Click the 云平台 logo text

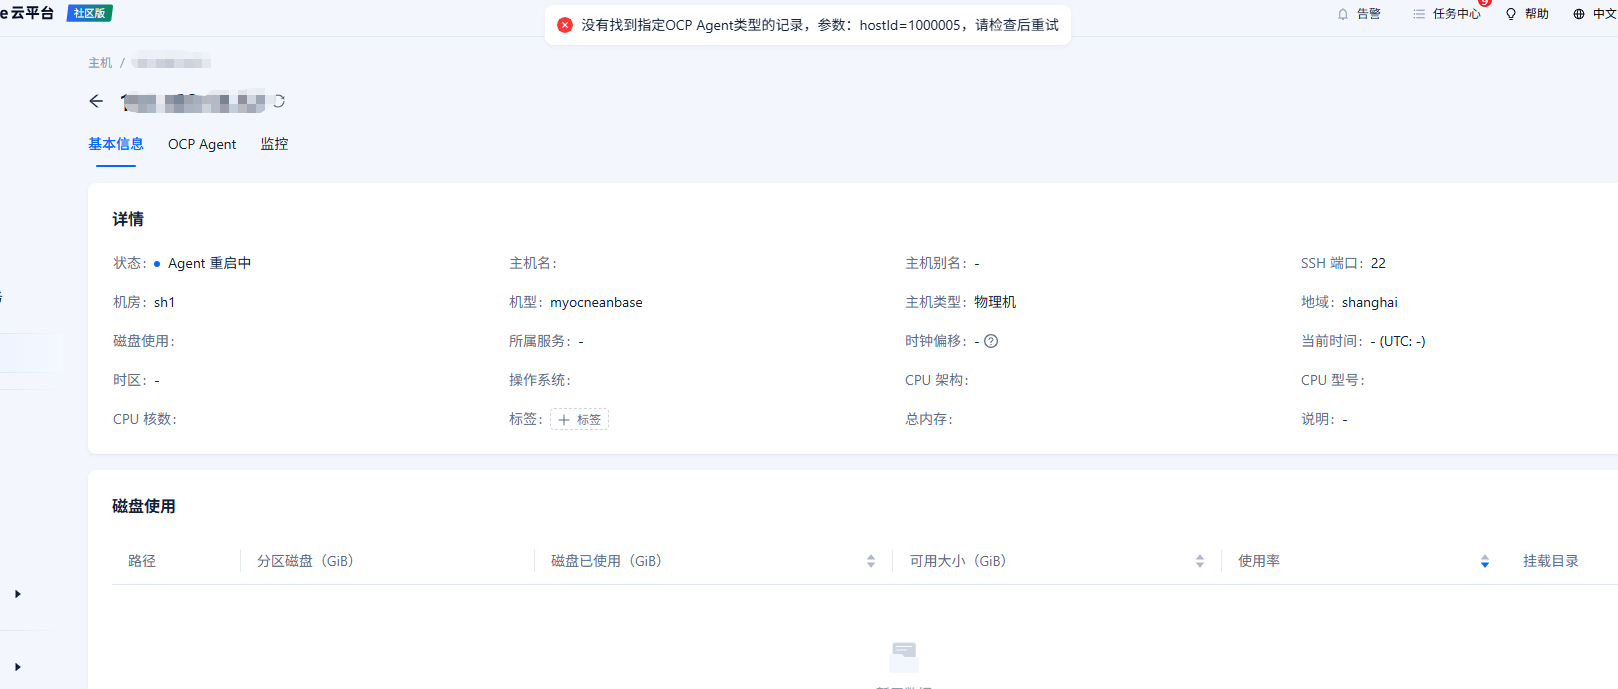(x=31, y=13)
